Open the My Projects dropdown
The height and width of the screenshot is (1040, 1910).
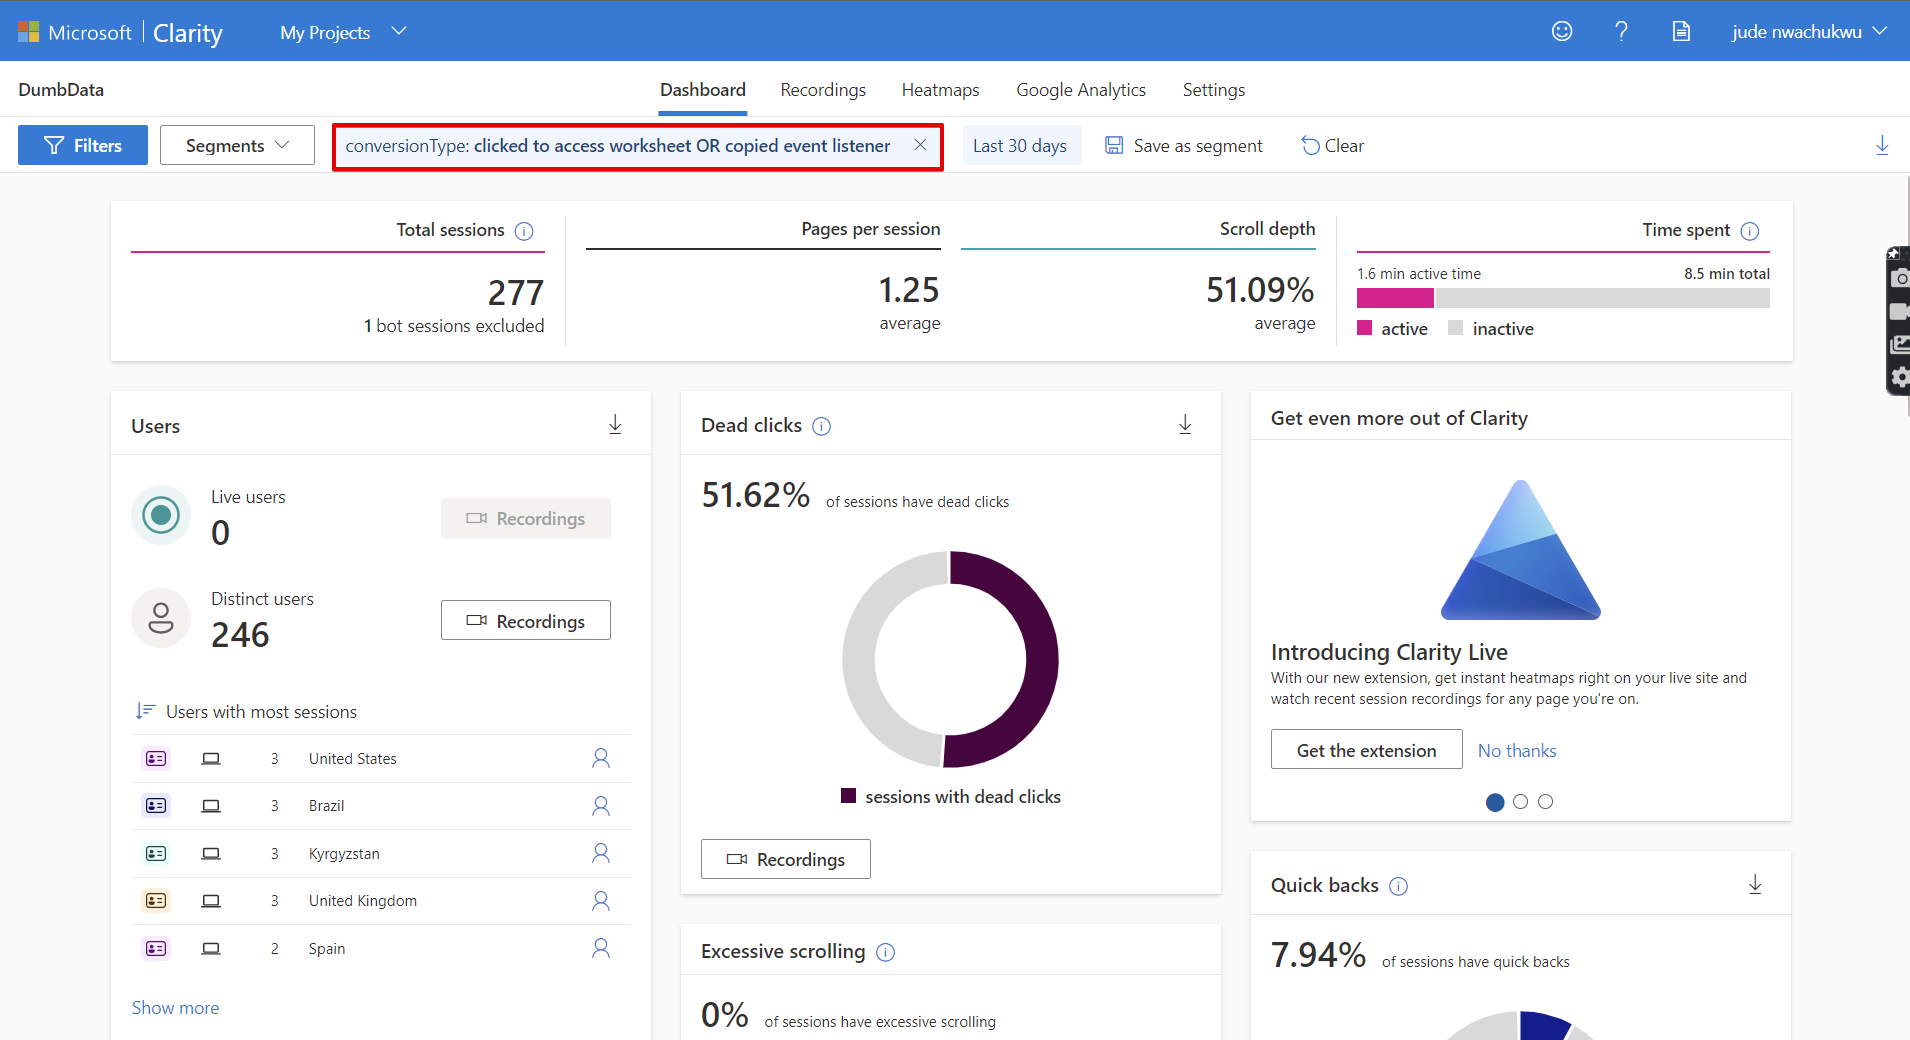click(341, 31)
